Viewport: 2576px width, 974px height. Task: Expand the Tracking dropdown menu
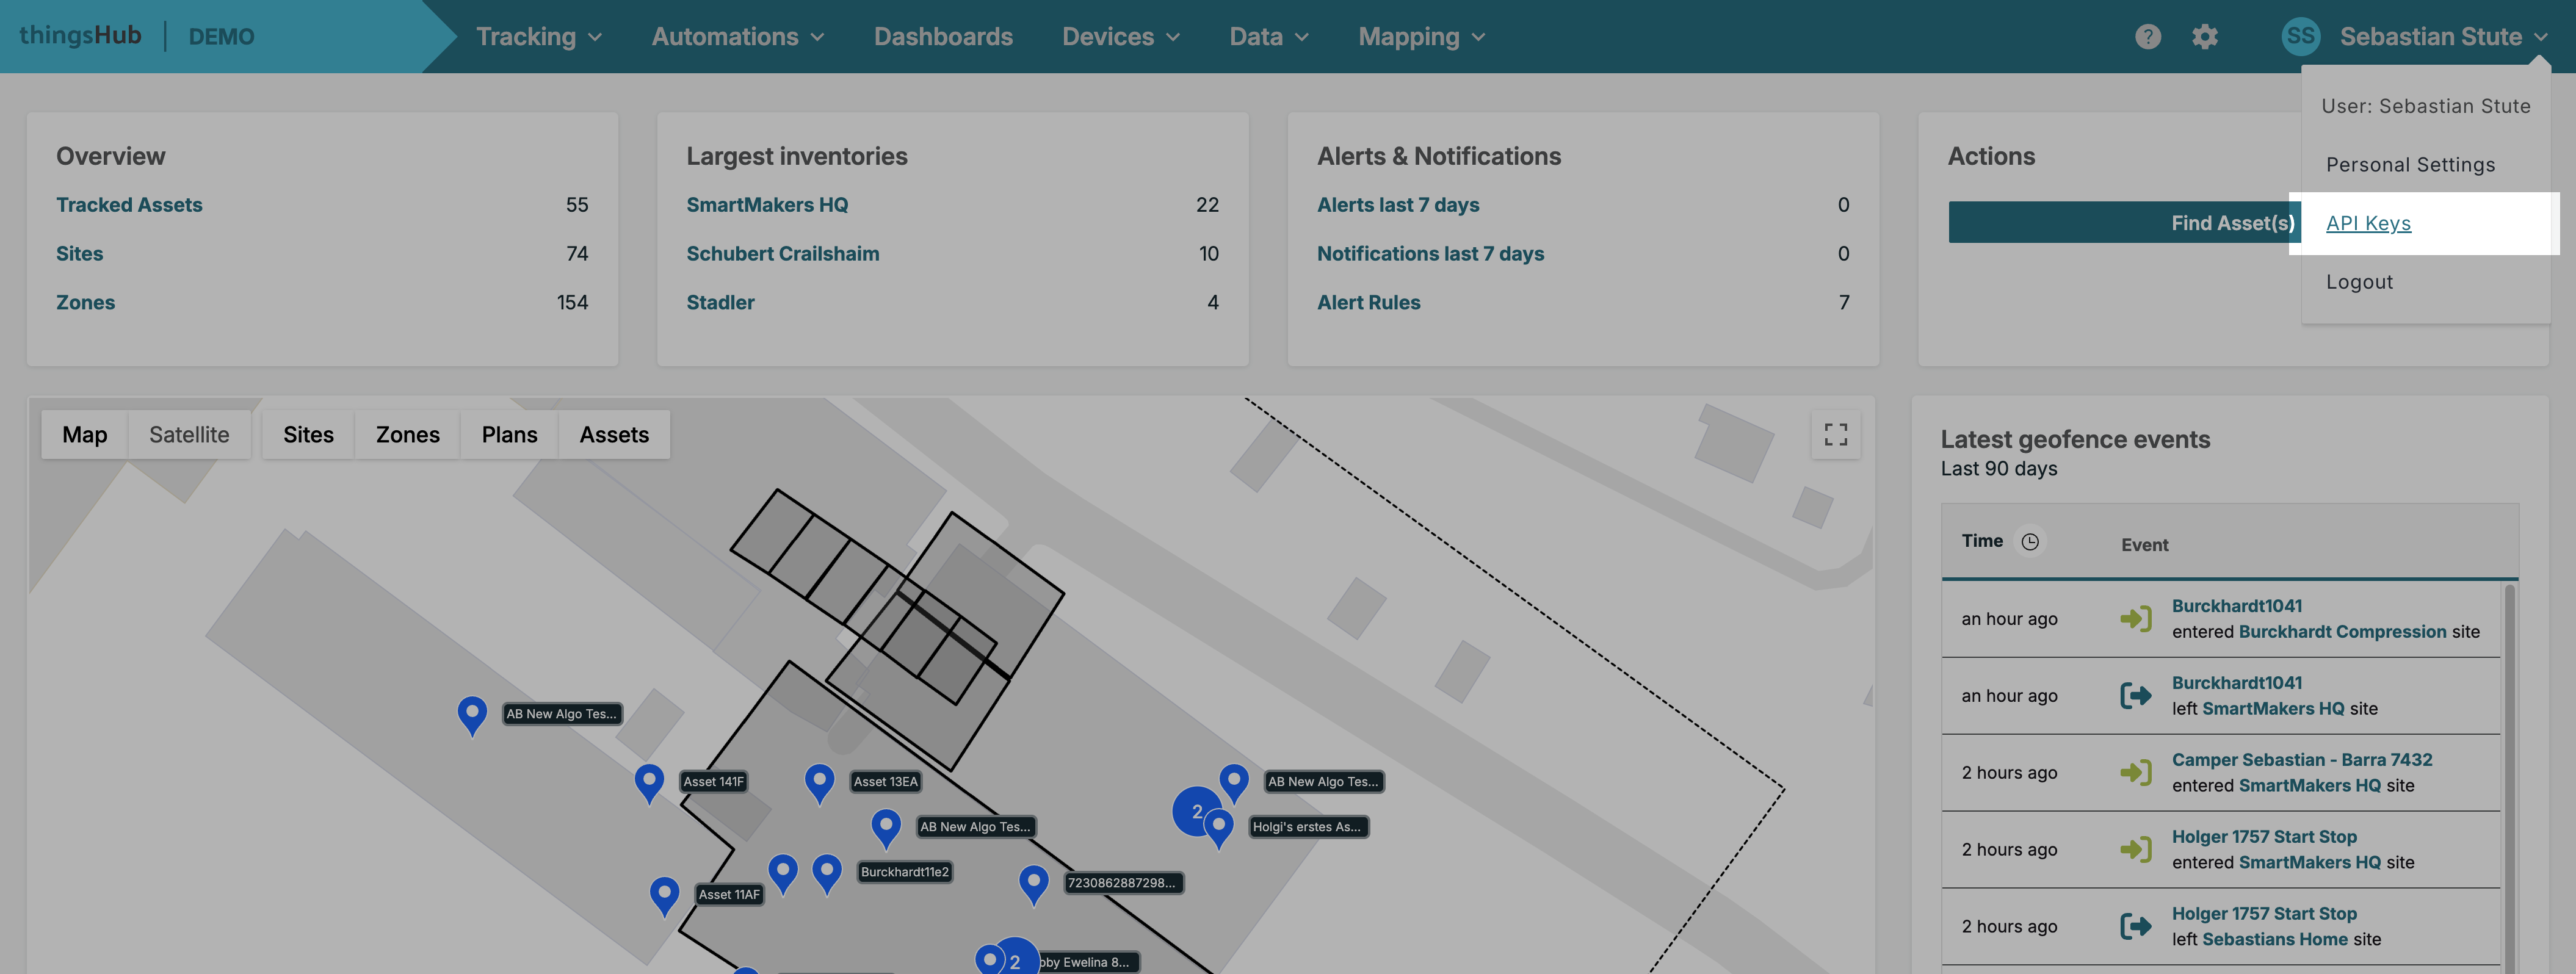538,37
